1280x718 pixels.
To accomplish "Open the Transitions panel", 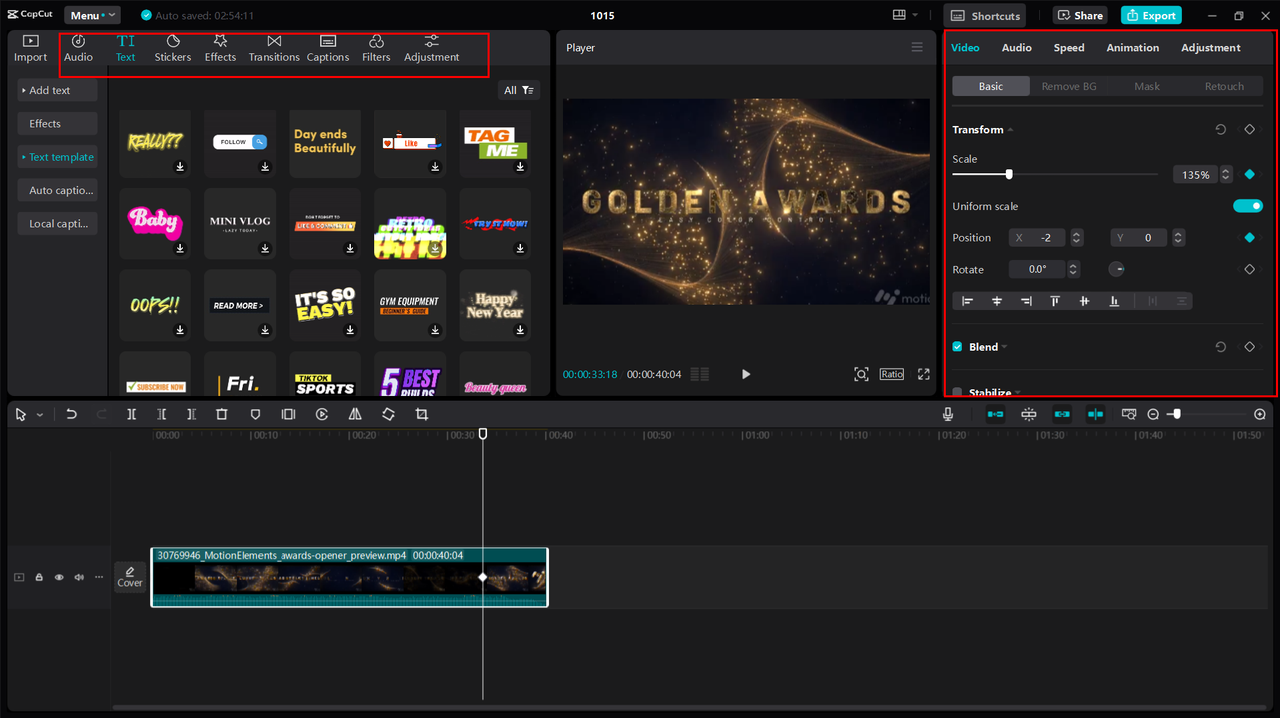I will (274, 48).
